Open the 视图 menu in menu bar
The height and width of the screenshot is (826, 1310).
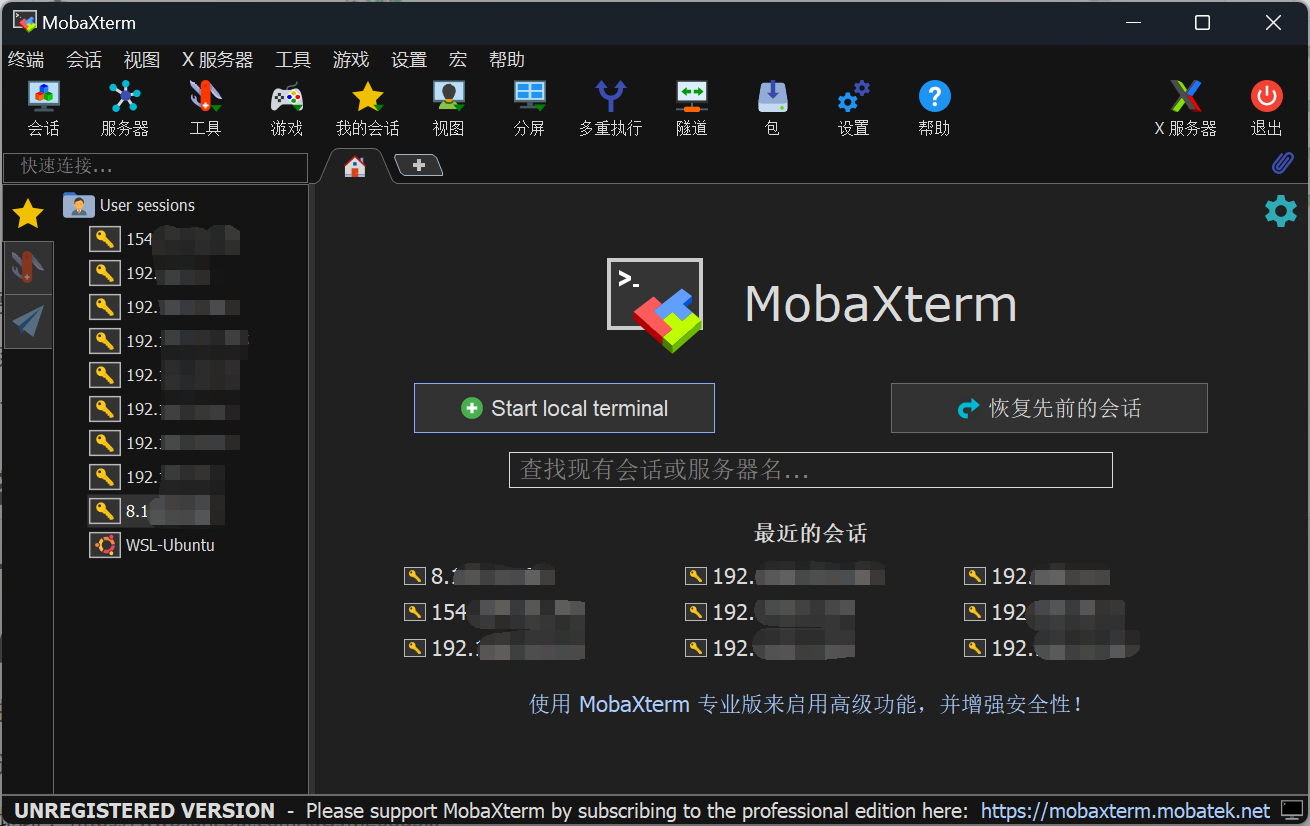point(142,60)
